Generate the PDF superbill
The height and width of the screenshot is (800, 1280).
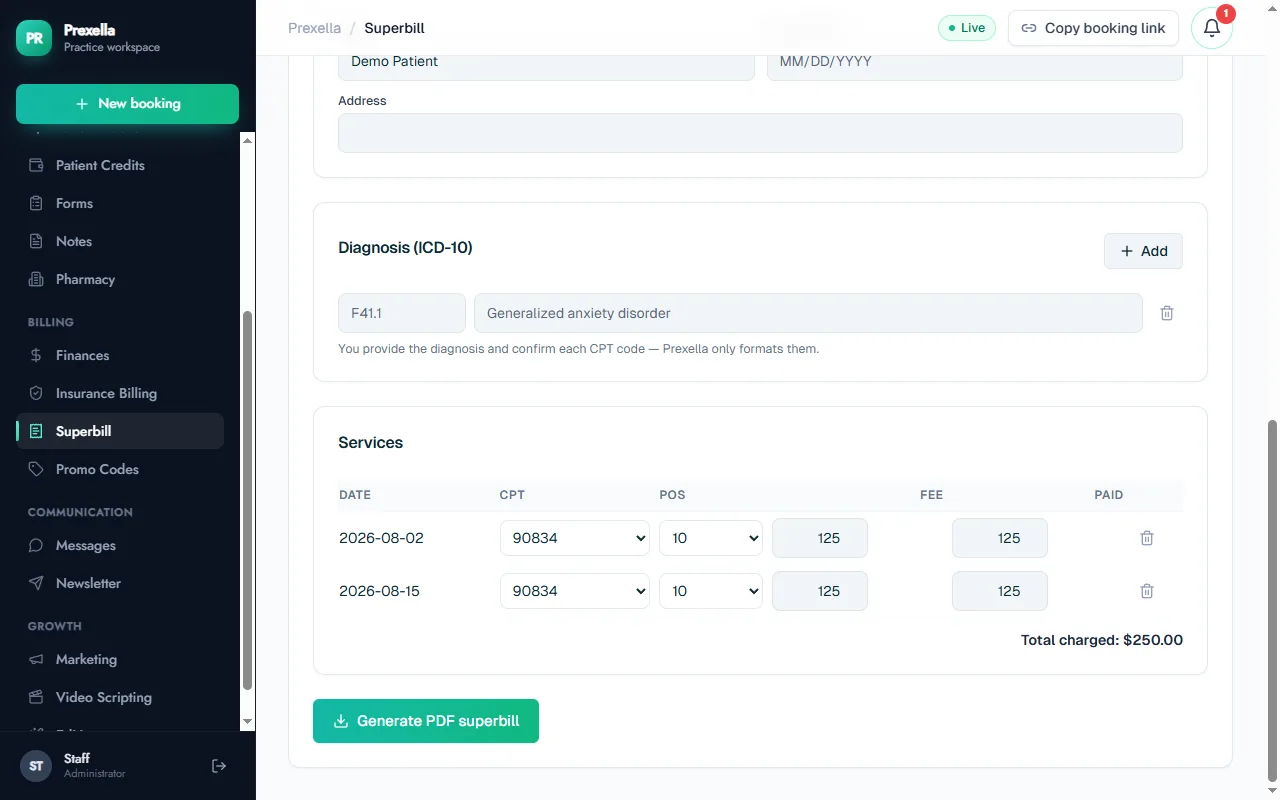point(426,721)
